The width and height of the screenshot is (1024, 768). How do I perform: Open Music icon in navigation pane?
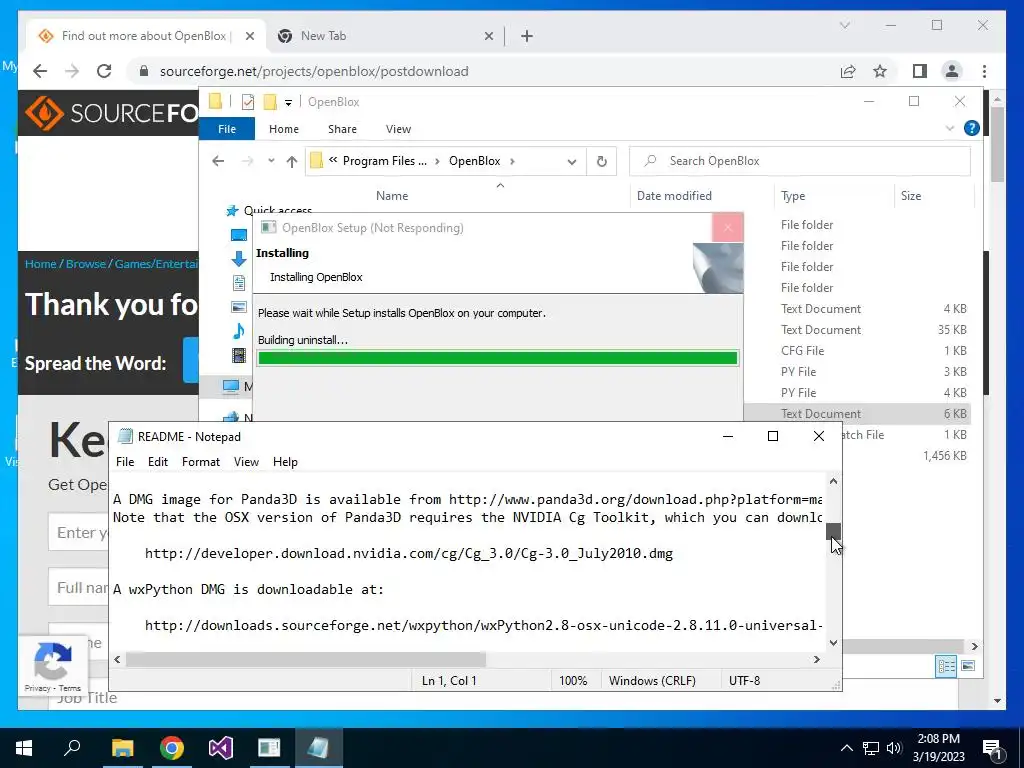click(239, 331)
